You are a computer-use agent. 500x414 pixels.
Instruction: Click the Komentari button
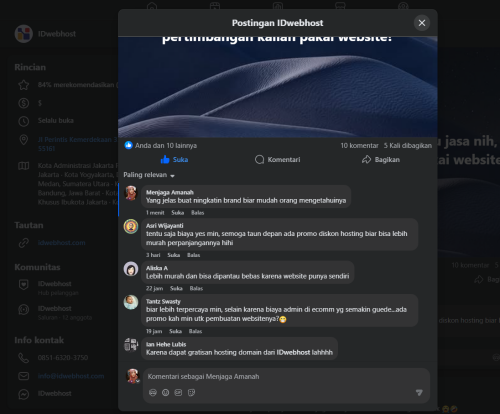point(277,160)
